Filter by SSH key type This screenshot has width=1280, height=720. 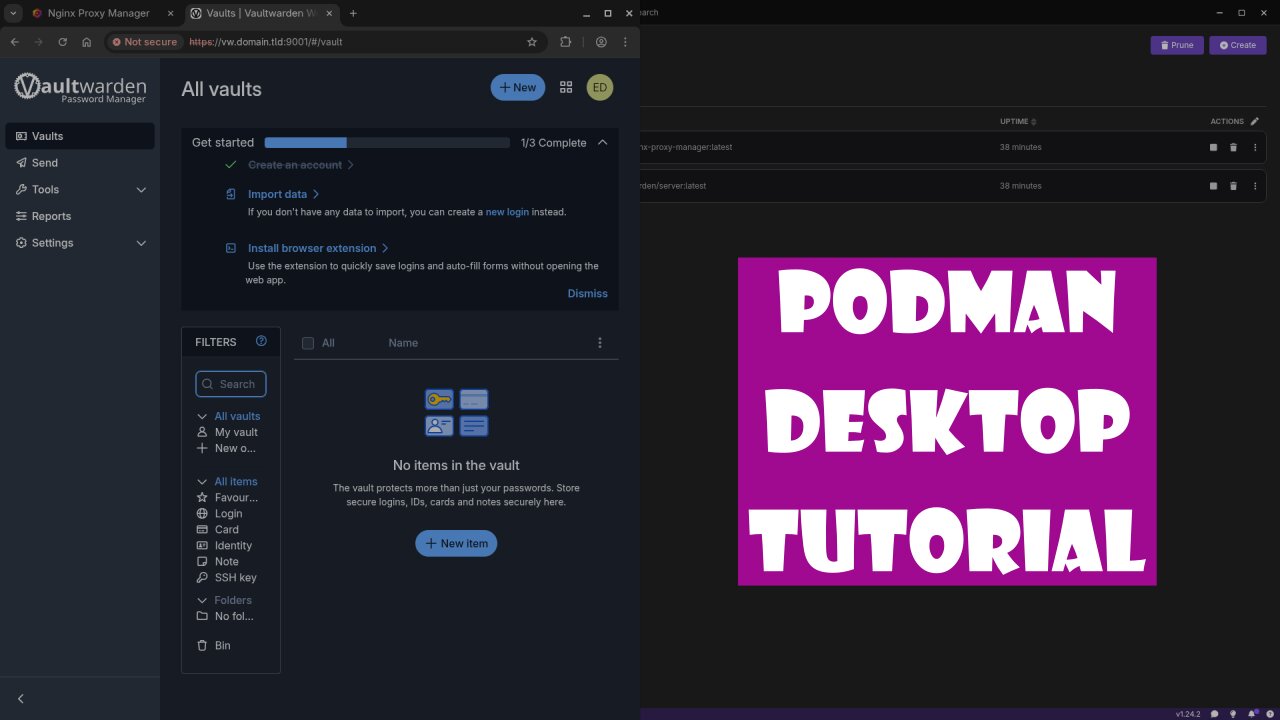tap(235, 577)
